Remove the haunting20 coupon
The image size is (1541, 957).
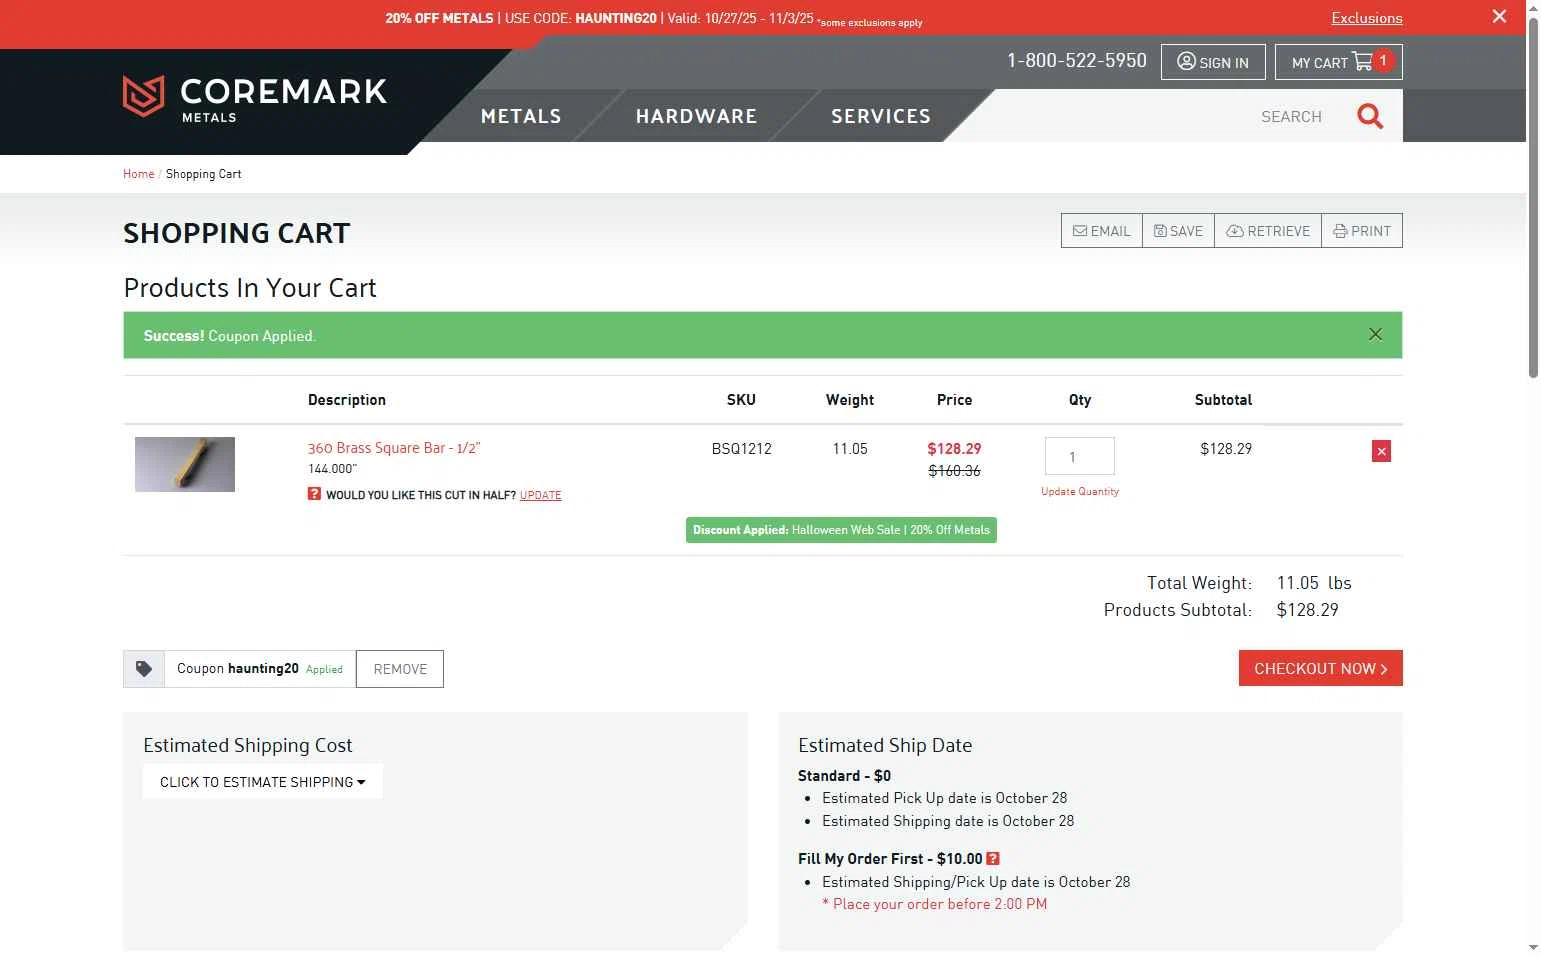tap(400, 669)
